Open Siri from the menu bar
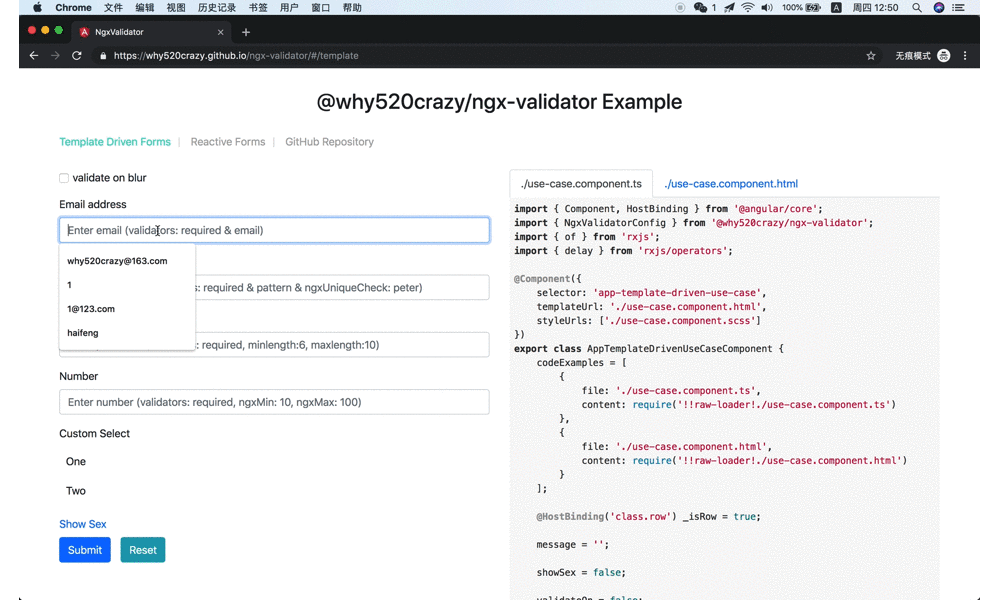Image resolution: width=1000 pixels, height=600 pixels. [939, 8]
